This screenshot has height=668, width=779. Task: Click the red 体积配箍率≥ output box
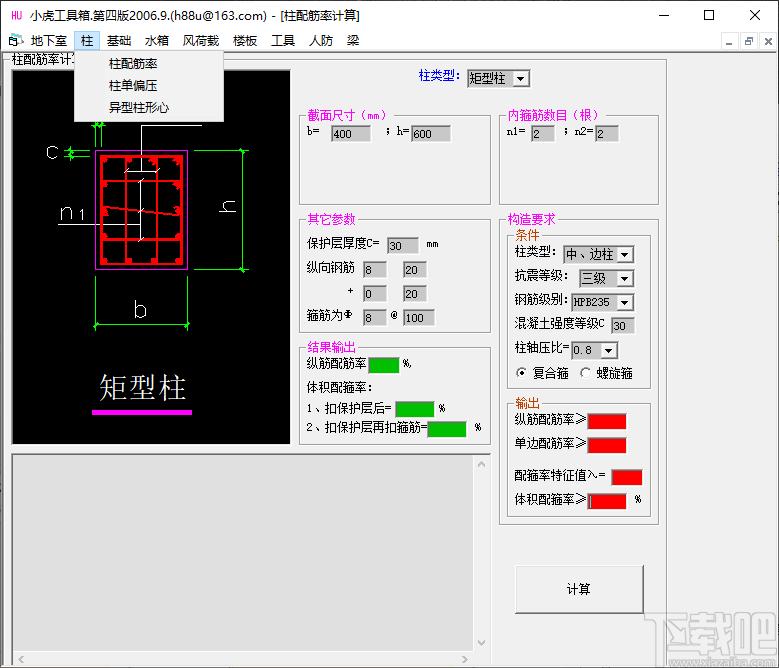click(x=607, y=501)
